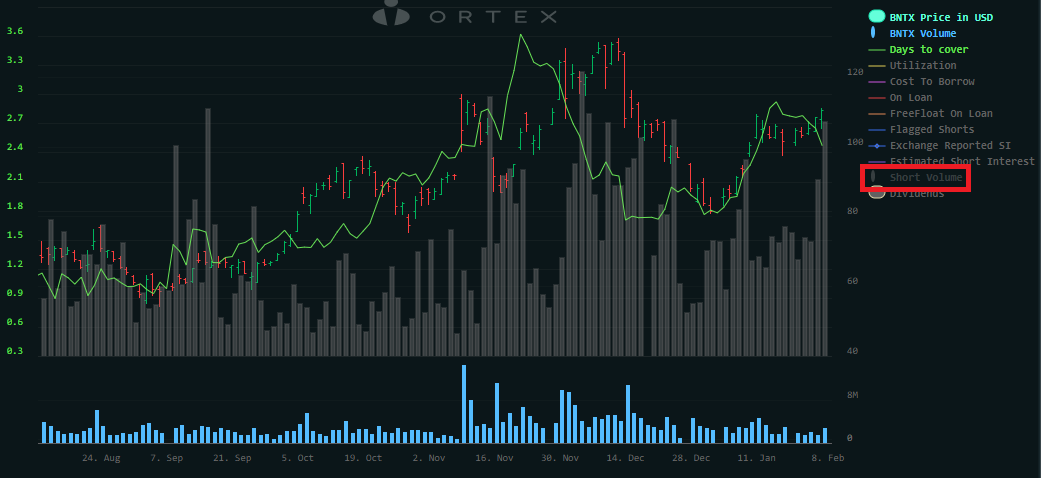Click the teal BNTX Price legend marker
This screenshot has width=1041, height=478.
(877, 17)
